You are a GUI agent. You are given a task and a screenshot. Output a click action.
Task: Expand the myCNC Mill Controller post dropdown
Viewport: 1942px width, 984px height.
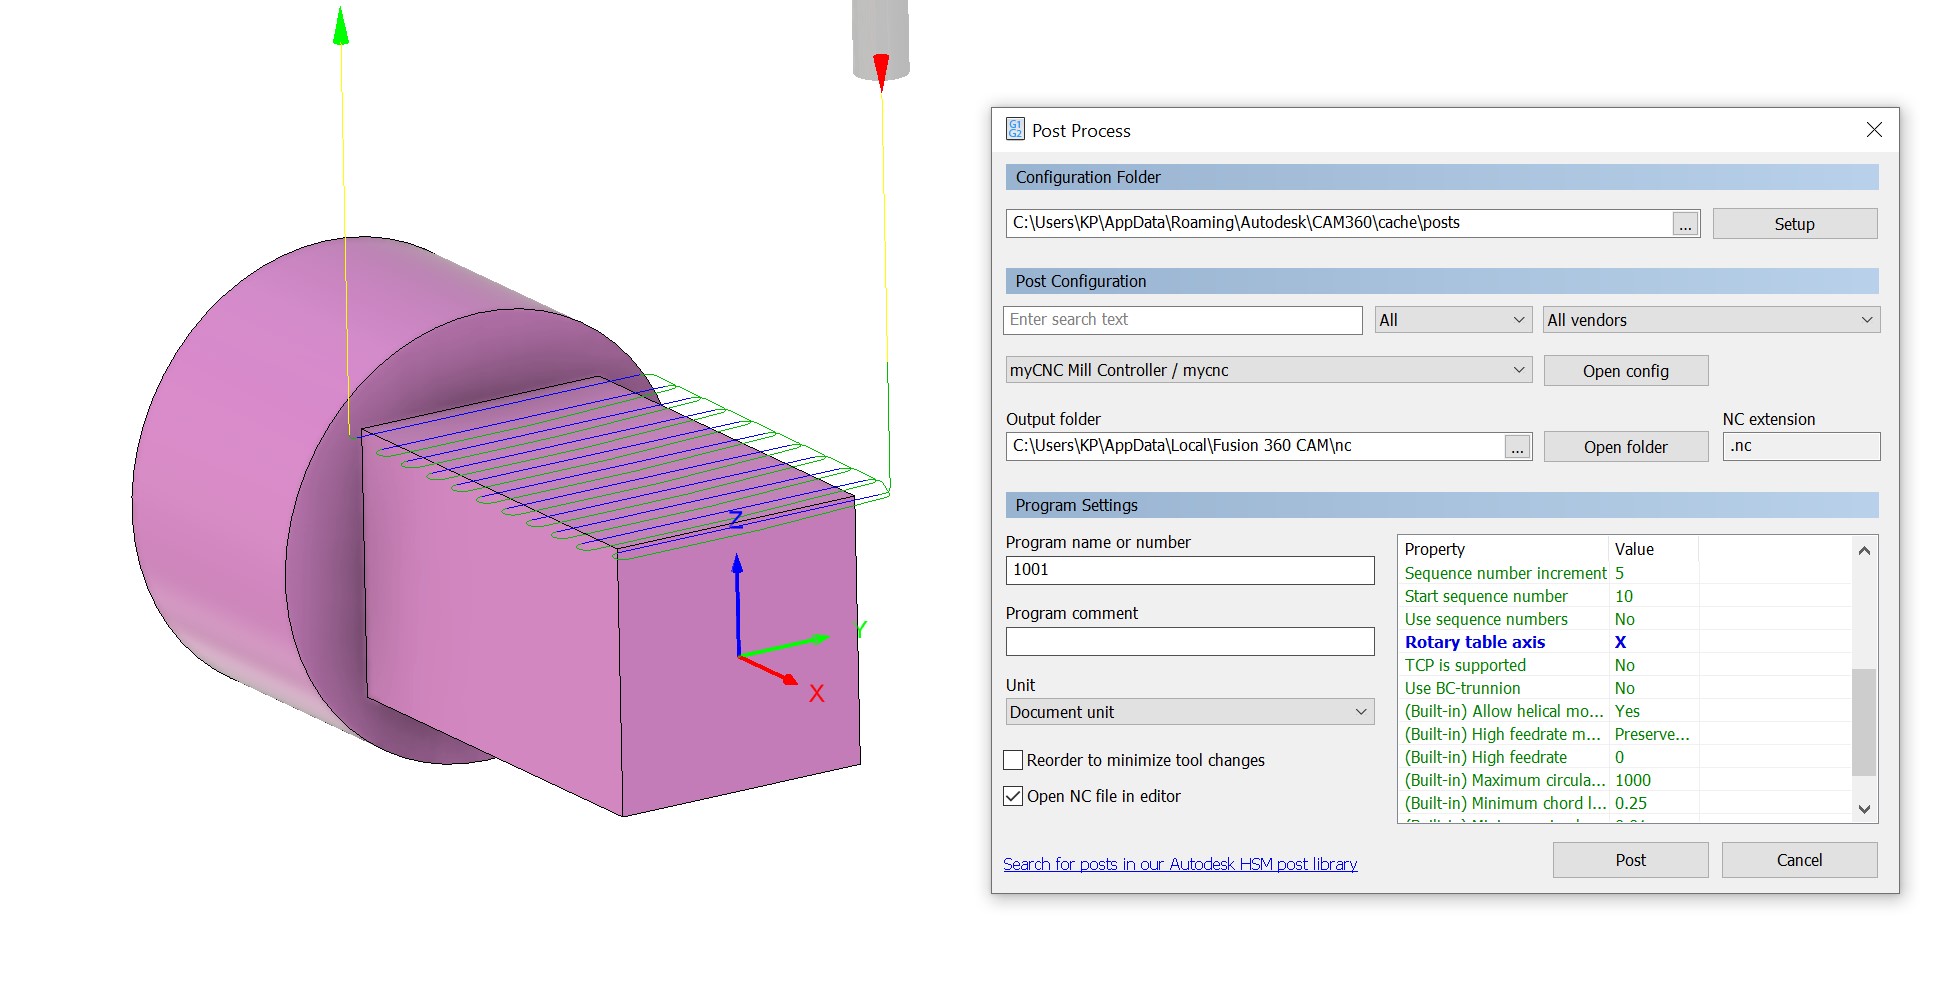click(1268, 370)
